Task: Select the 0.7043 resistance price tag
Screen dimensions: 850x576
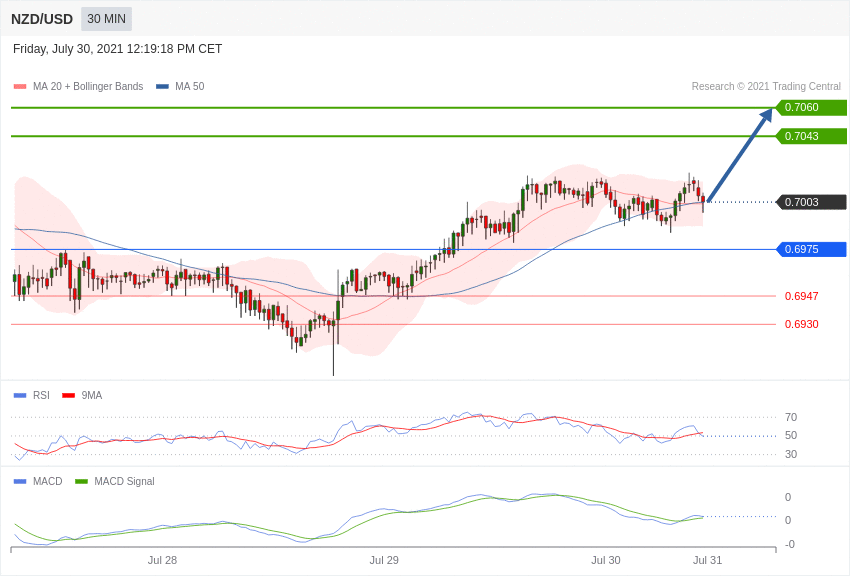Action: click(811, 136)
